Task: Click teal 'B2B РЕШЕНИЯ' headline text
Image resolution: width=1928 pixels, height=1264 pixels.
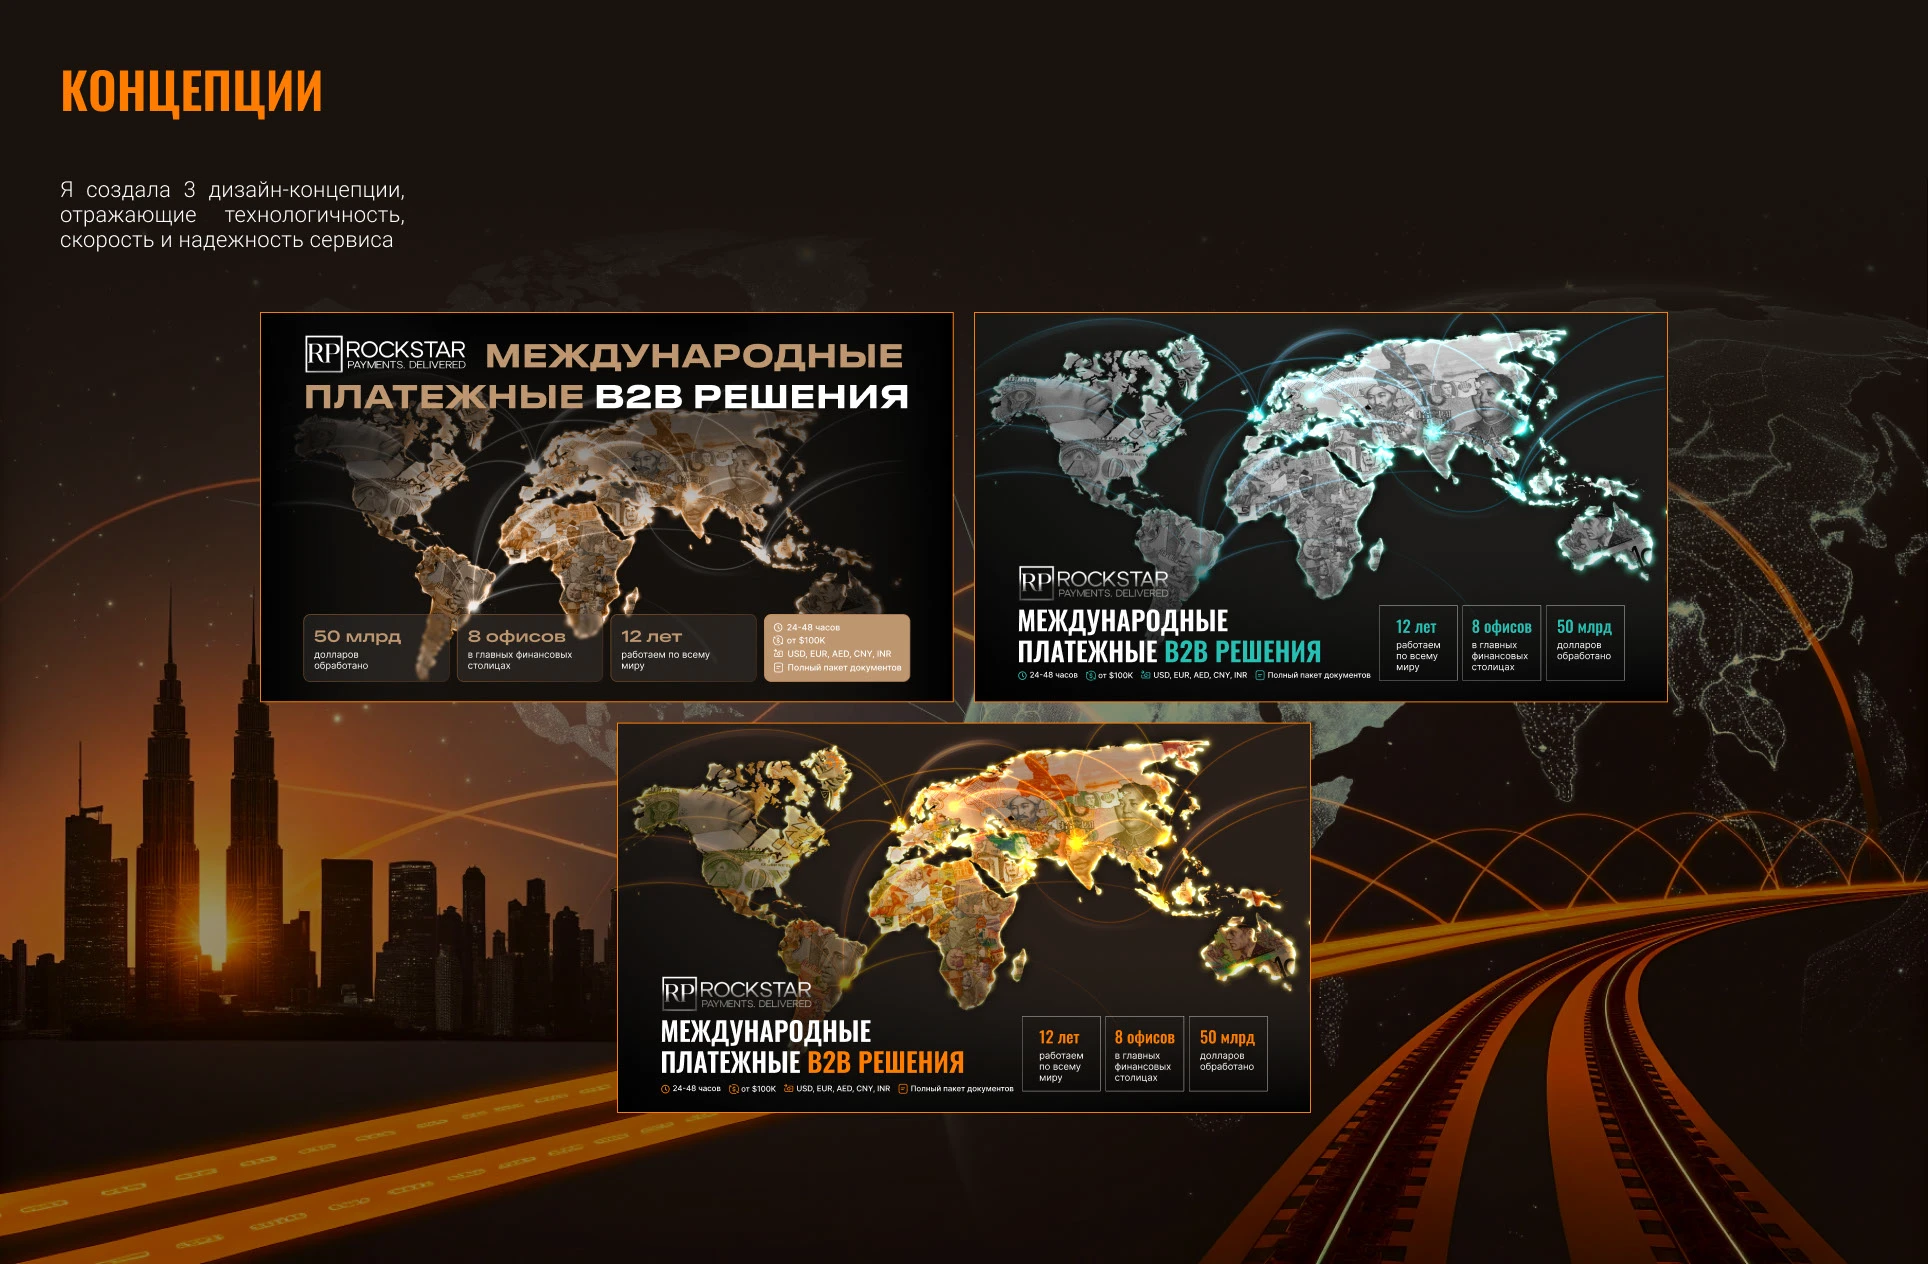Action: (1242, 652)
